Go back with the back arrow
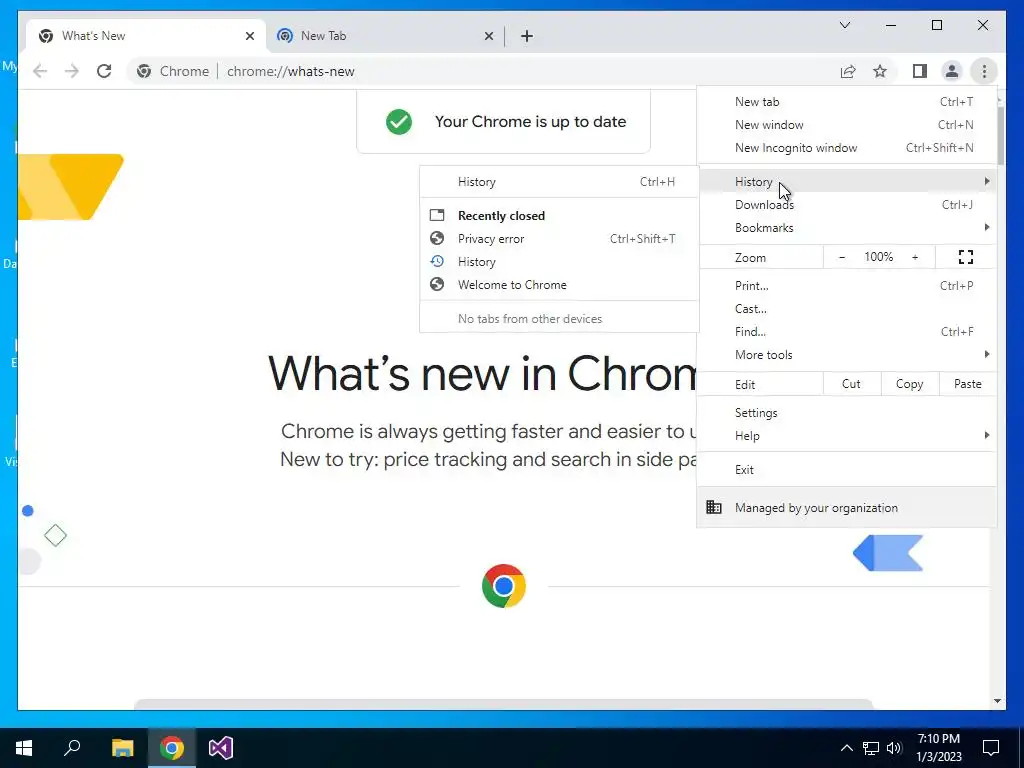 tap(40, 71)
